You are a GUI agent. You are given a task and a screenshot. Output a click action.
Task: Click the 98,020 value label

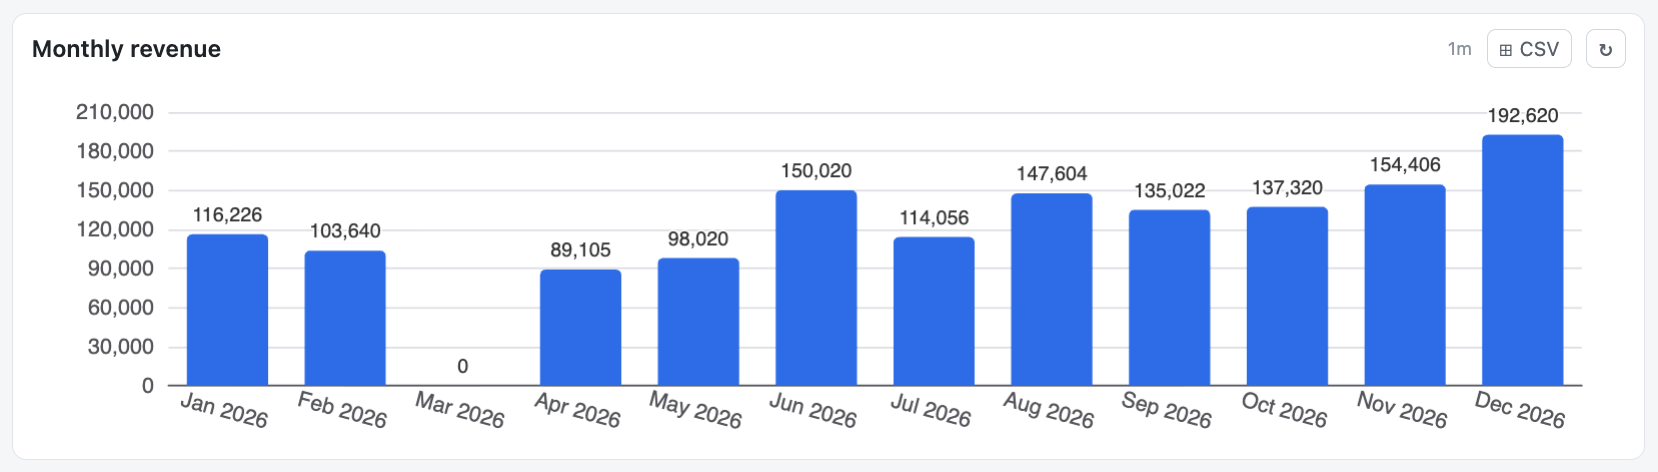pos(698,239)
